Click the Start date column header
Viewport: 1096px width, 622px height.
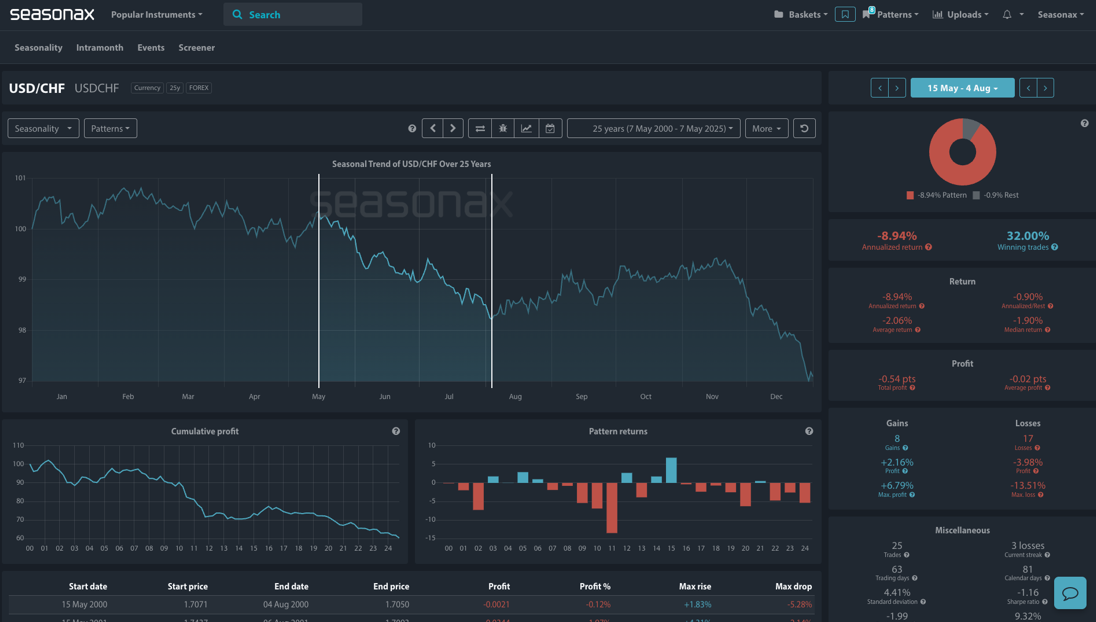(88, 586)
